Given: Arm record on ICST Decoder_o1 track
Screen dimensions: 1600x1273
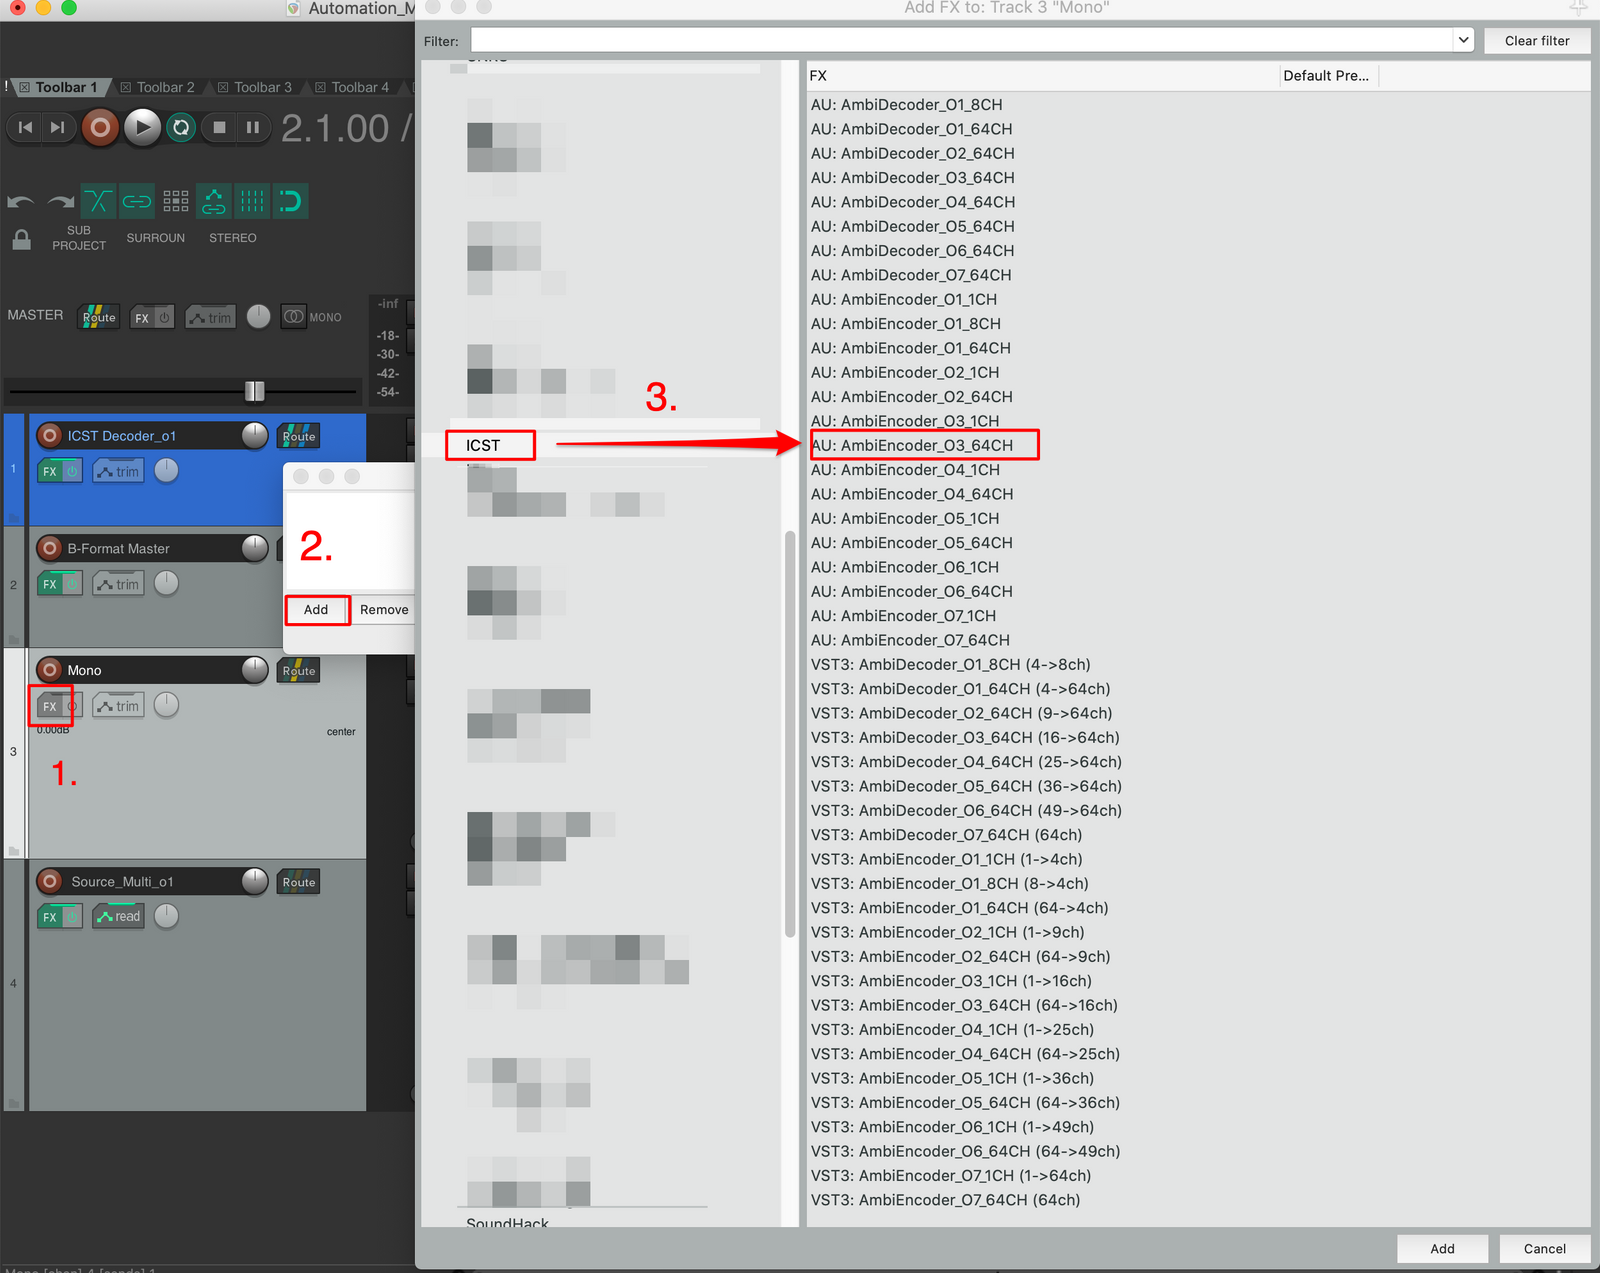Looking at the screenshot, I should click(x=49, y=436).
